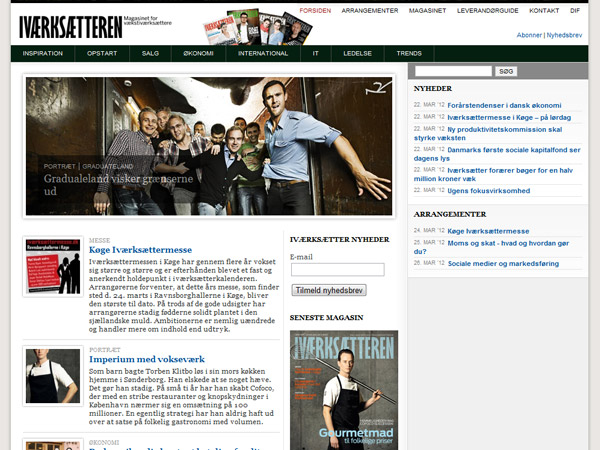This screenshot has width=600, height=450.
Task: Click 'PORTRÆT | GRADUATELAND' label on hero image
Action: tap(88, 166)
